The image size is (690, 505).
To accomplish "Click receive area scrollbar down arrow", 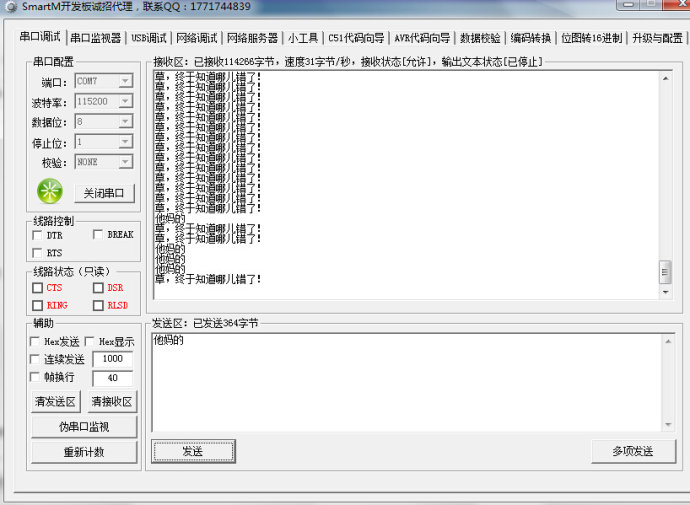I will click(665, 293).
